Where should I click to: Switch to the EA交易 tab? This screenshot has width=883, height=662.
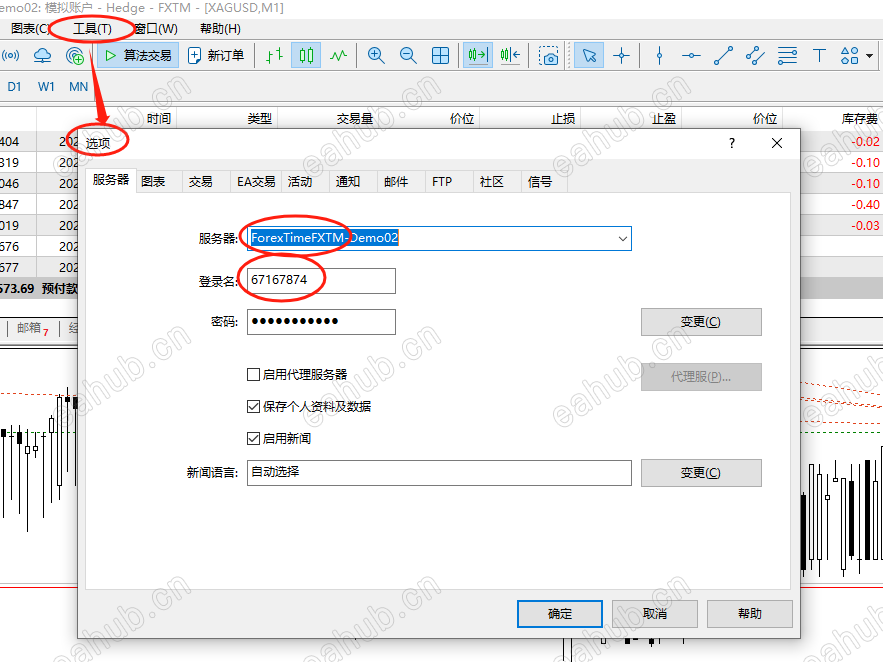point(255,181)
